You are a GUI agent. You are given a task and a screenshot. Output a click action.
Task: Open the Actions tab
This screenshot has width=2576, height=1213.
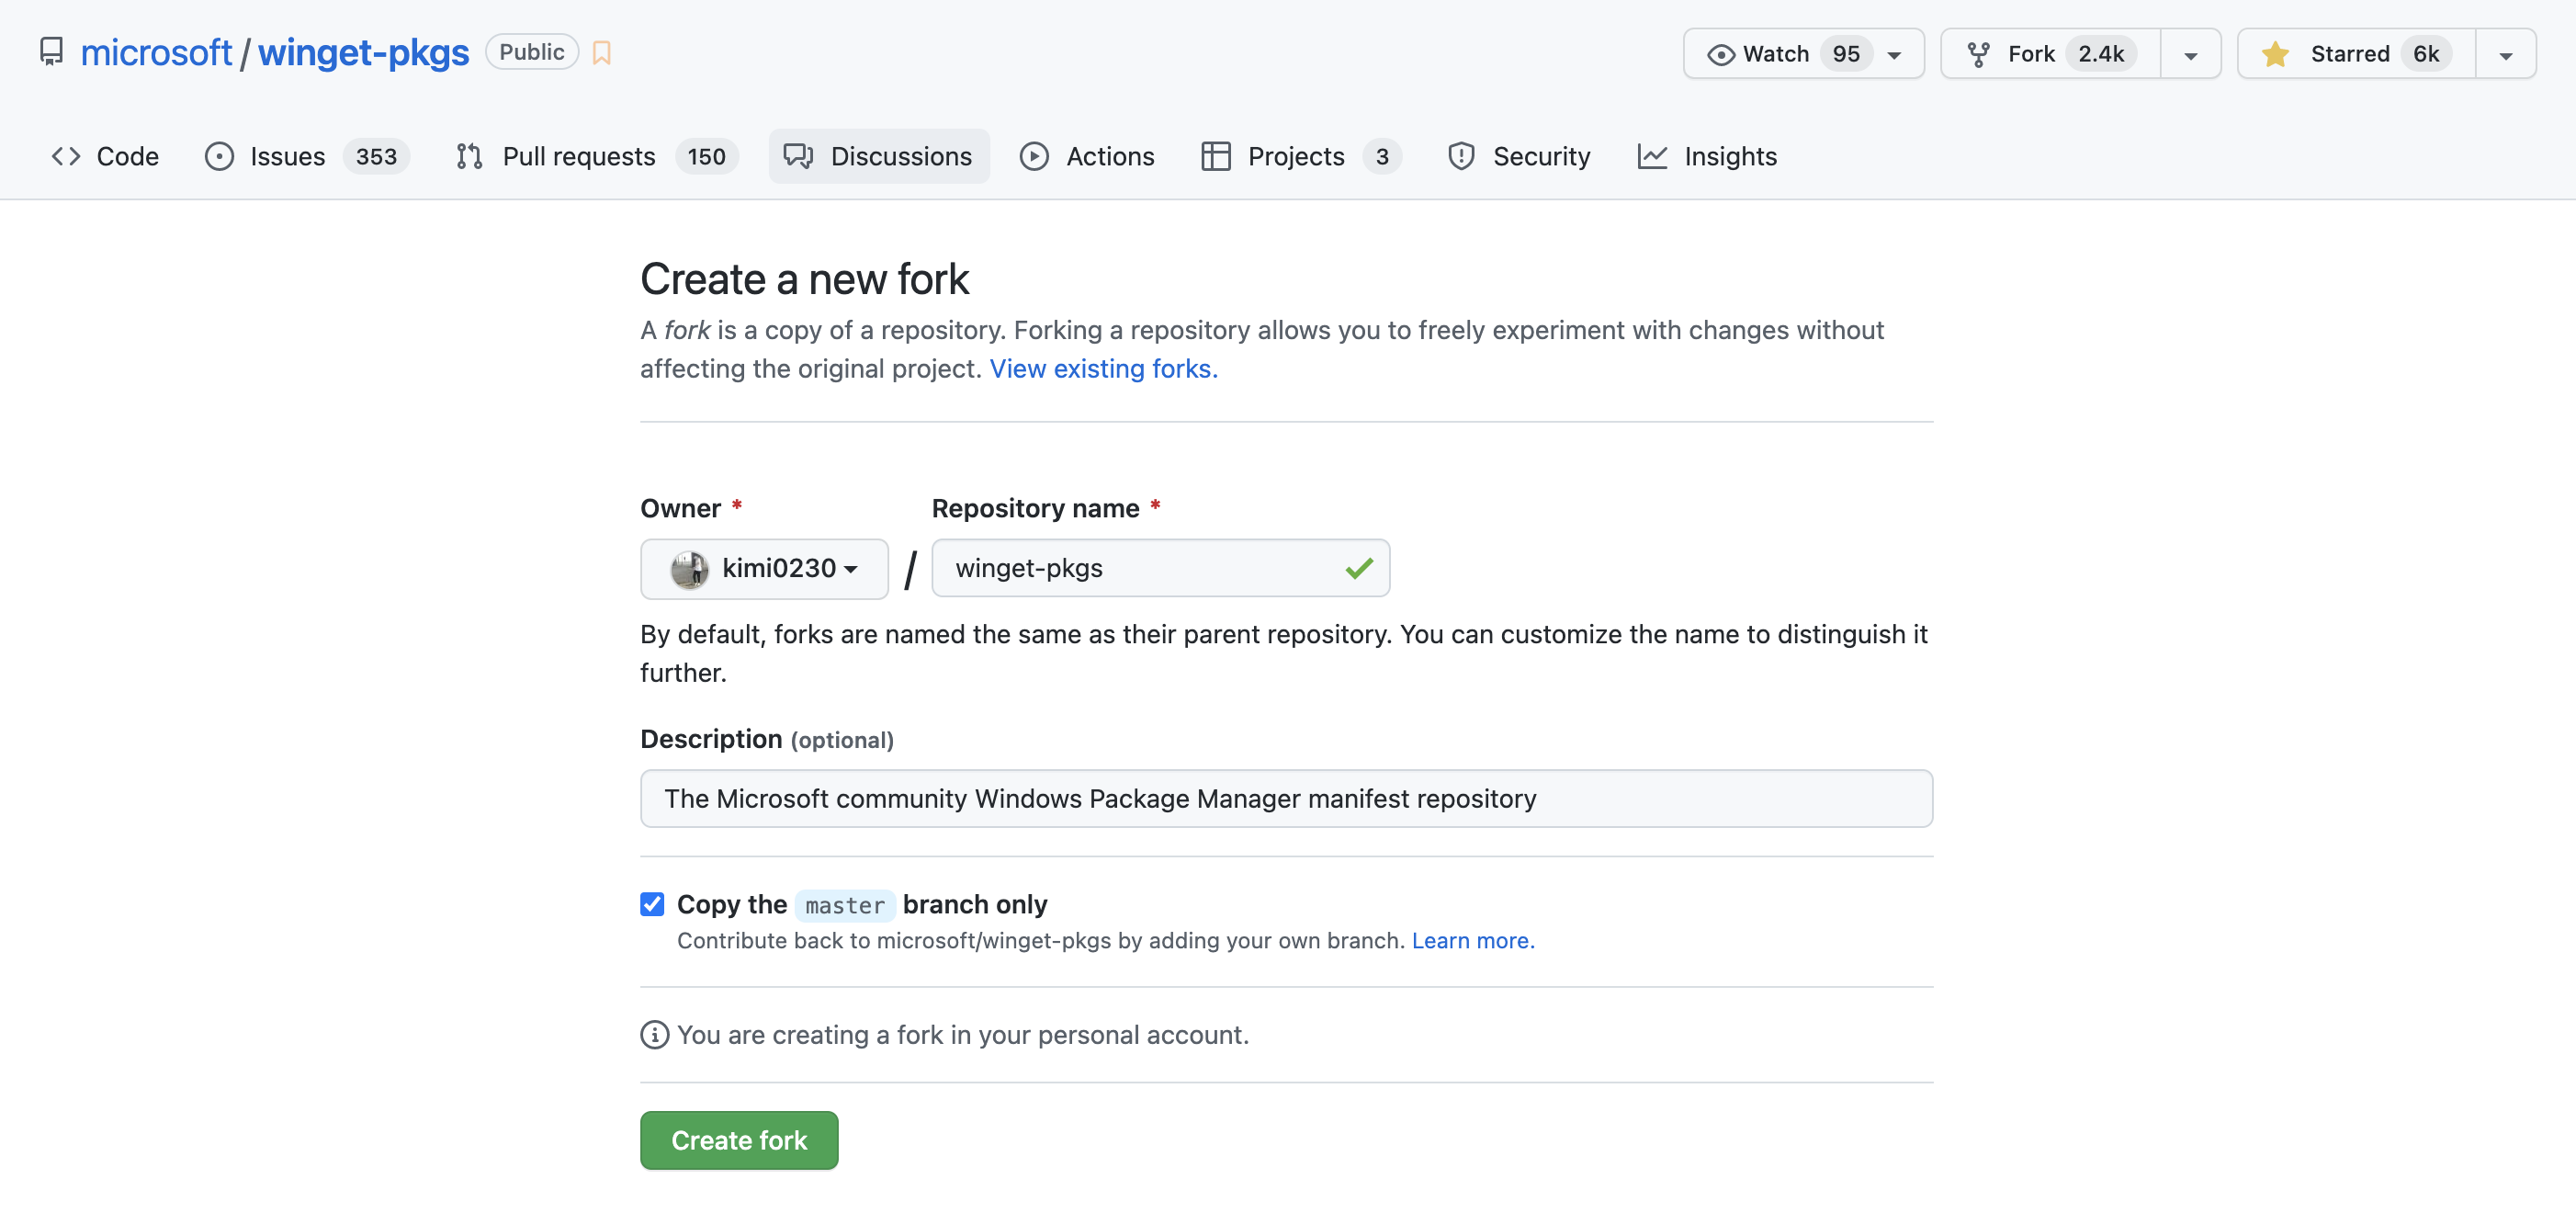click(1087, 156)
